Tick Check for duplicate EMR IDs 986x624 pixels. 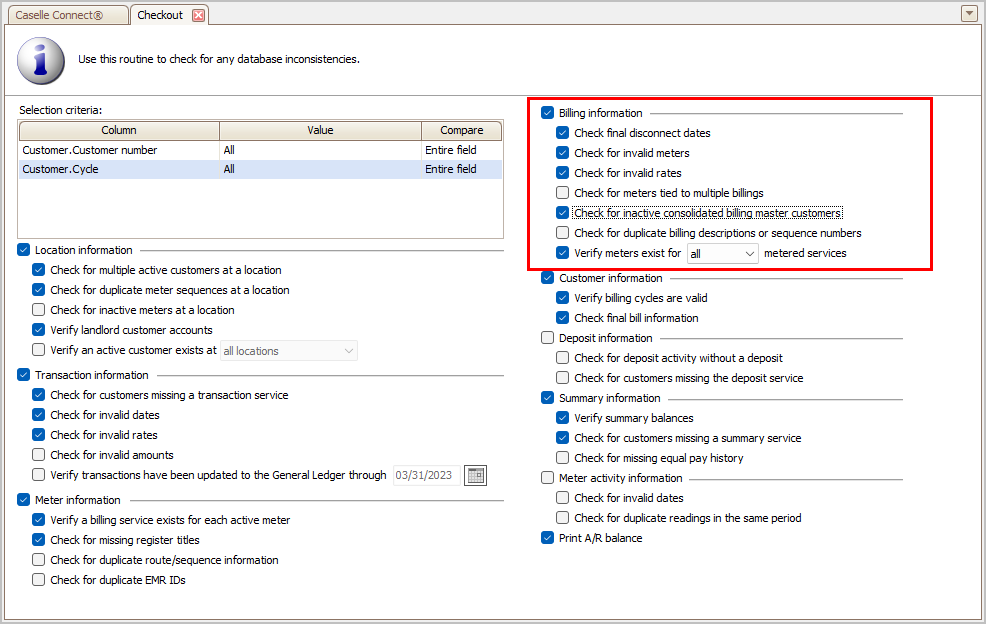click(38, 579)
